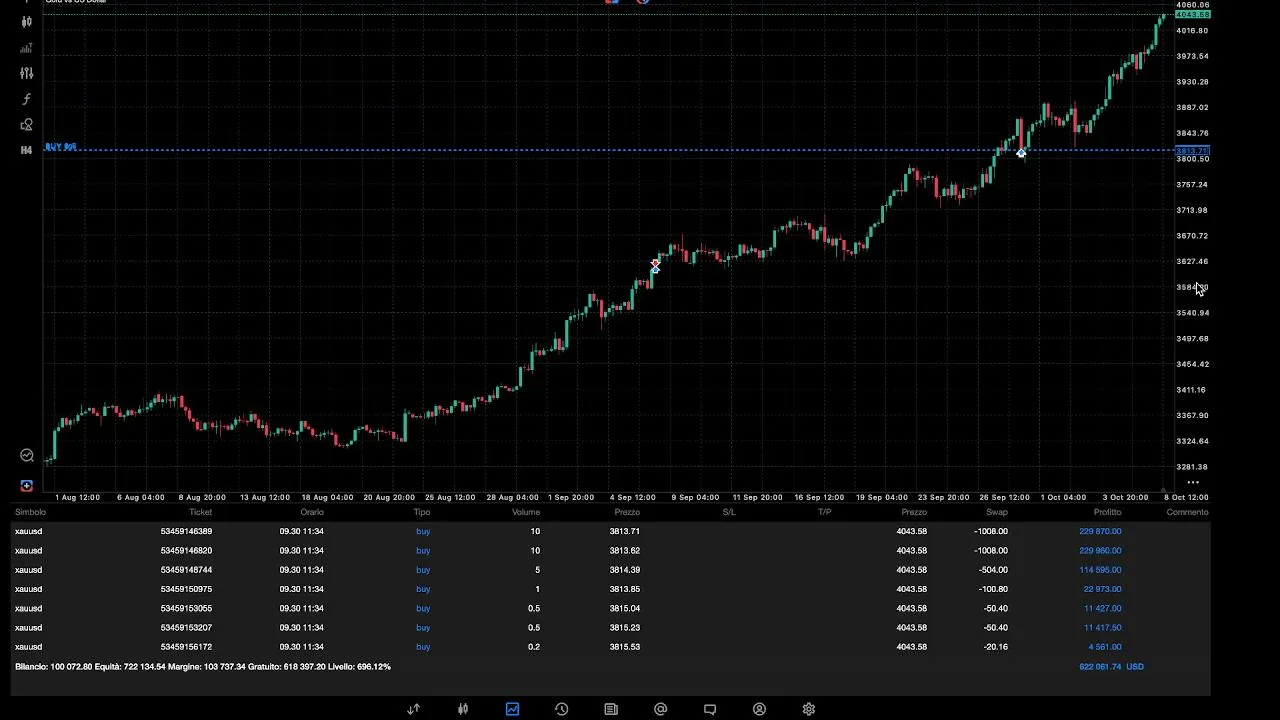This screenshot has height=720, width=1280.
Task: Select ticket 53459146820
Action: 186,550
